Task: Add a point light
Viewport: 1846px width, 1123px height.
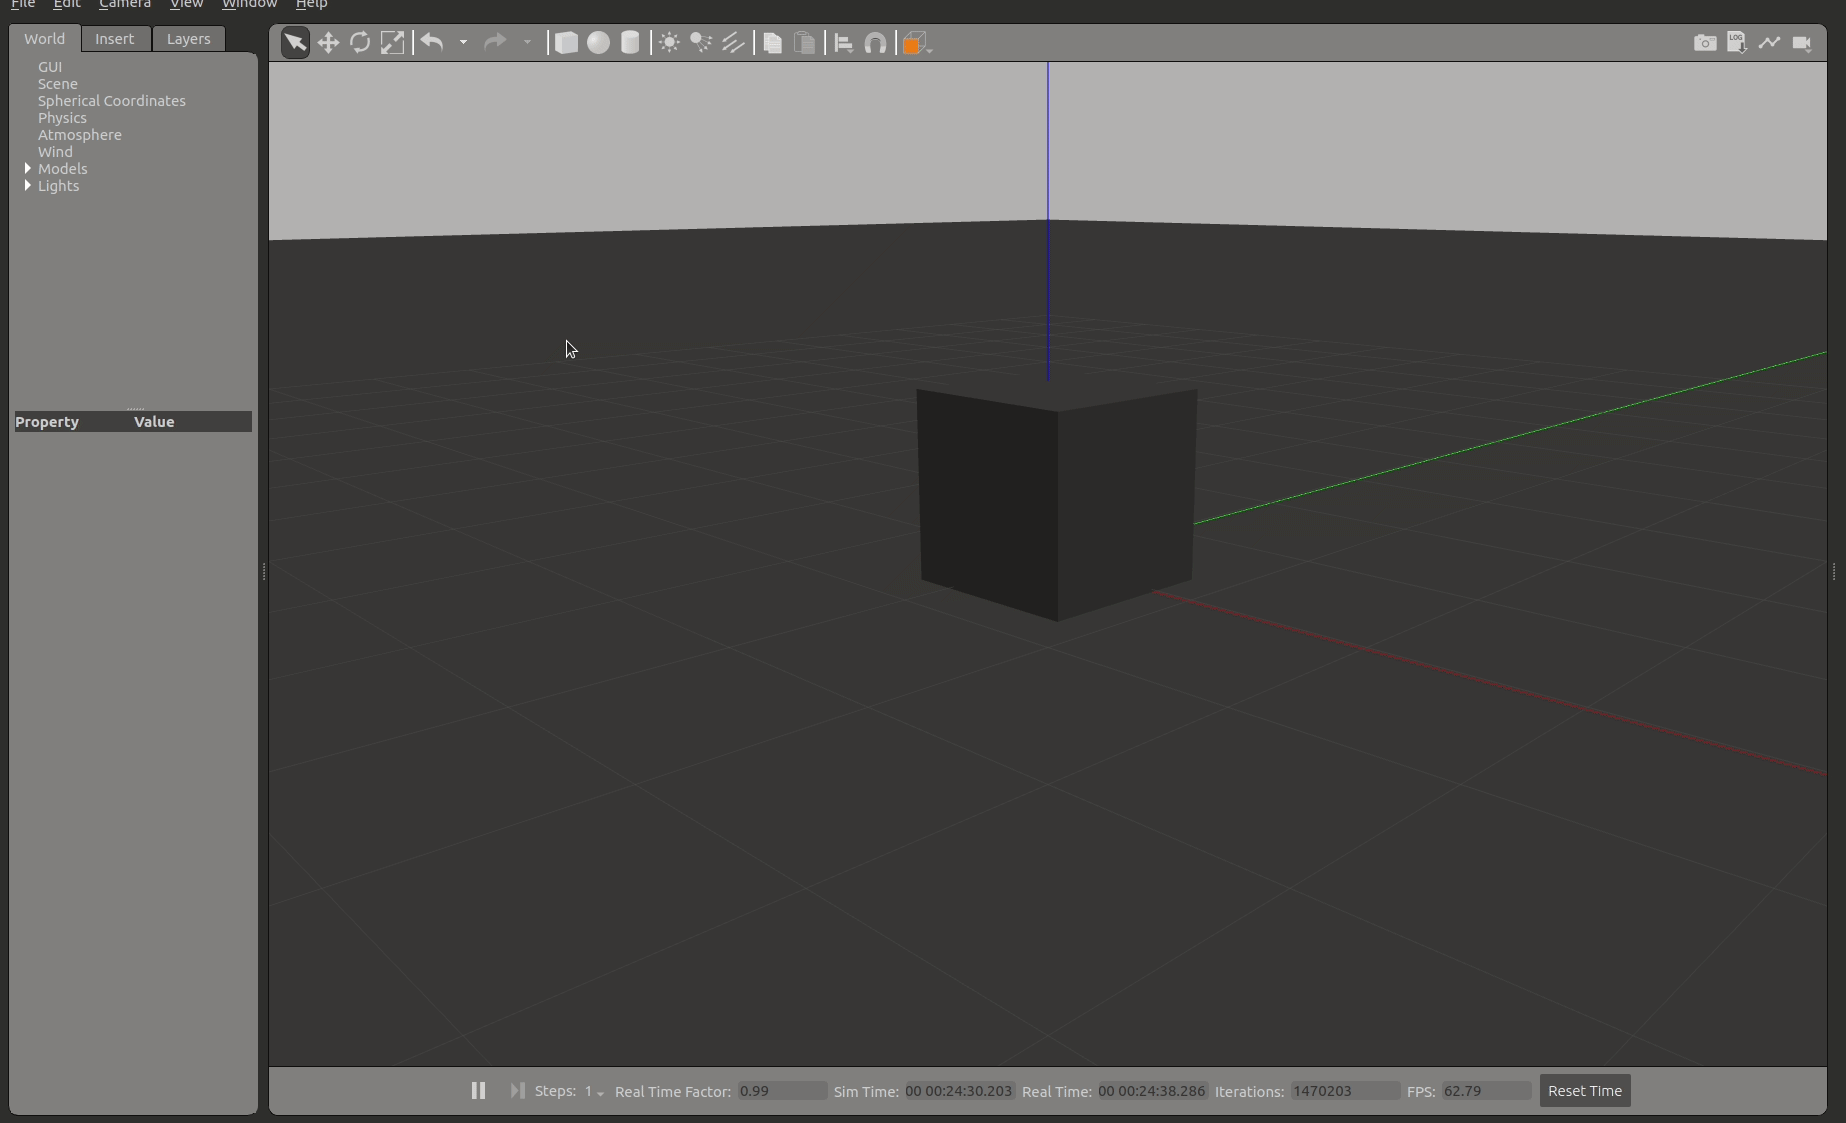Action: click(669, 42)
